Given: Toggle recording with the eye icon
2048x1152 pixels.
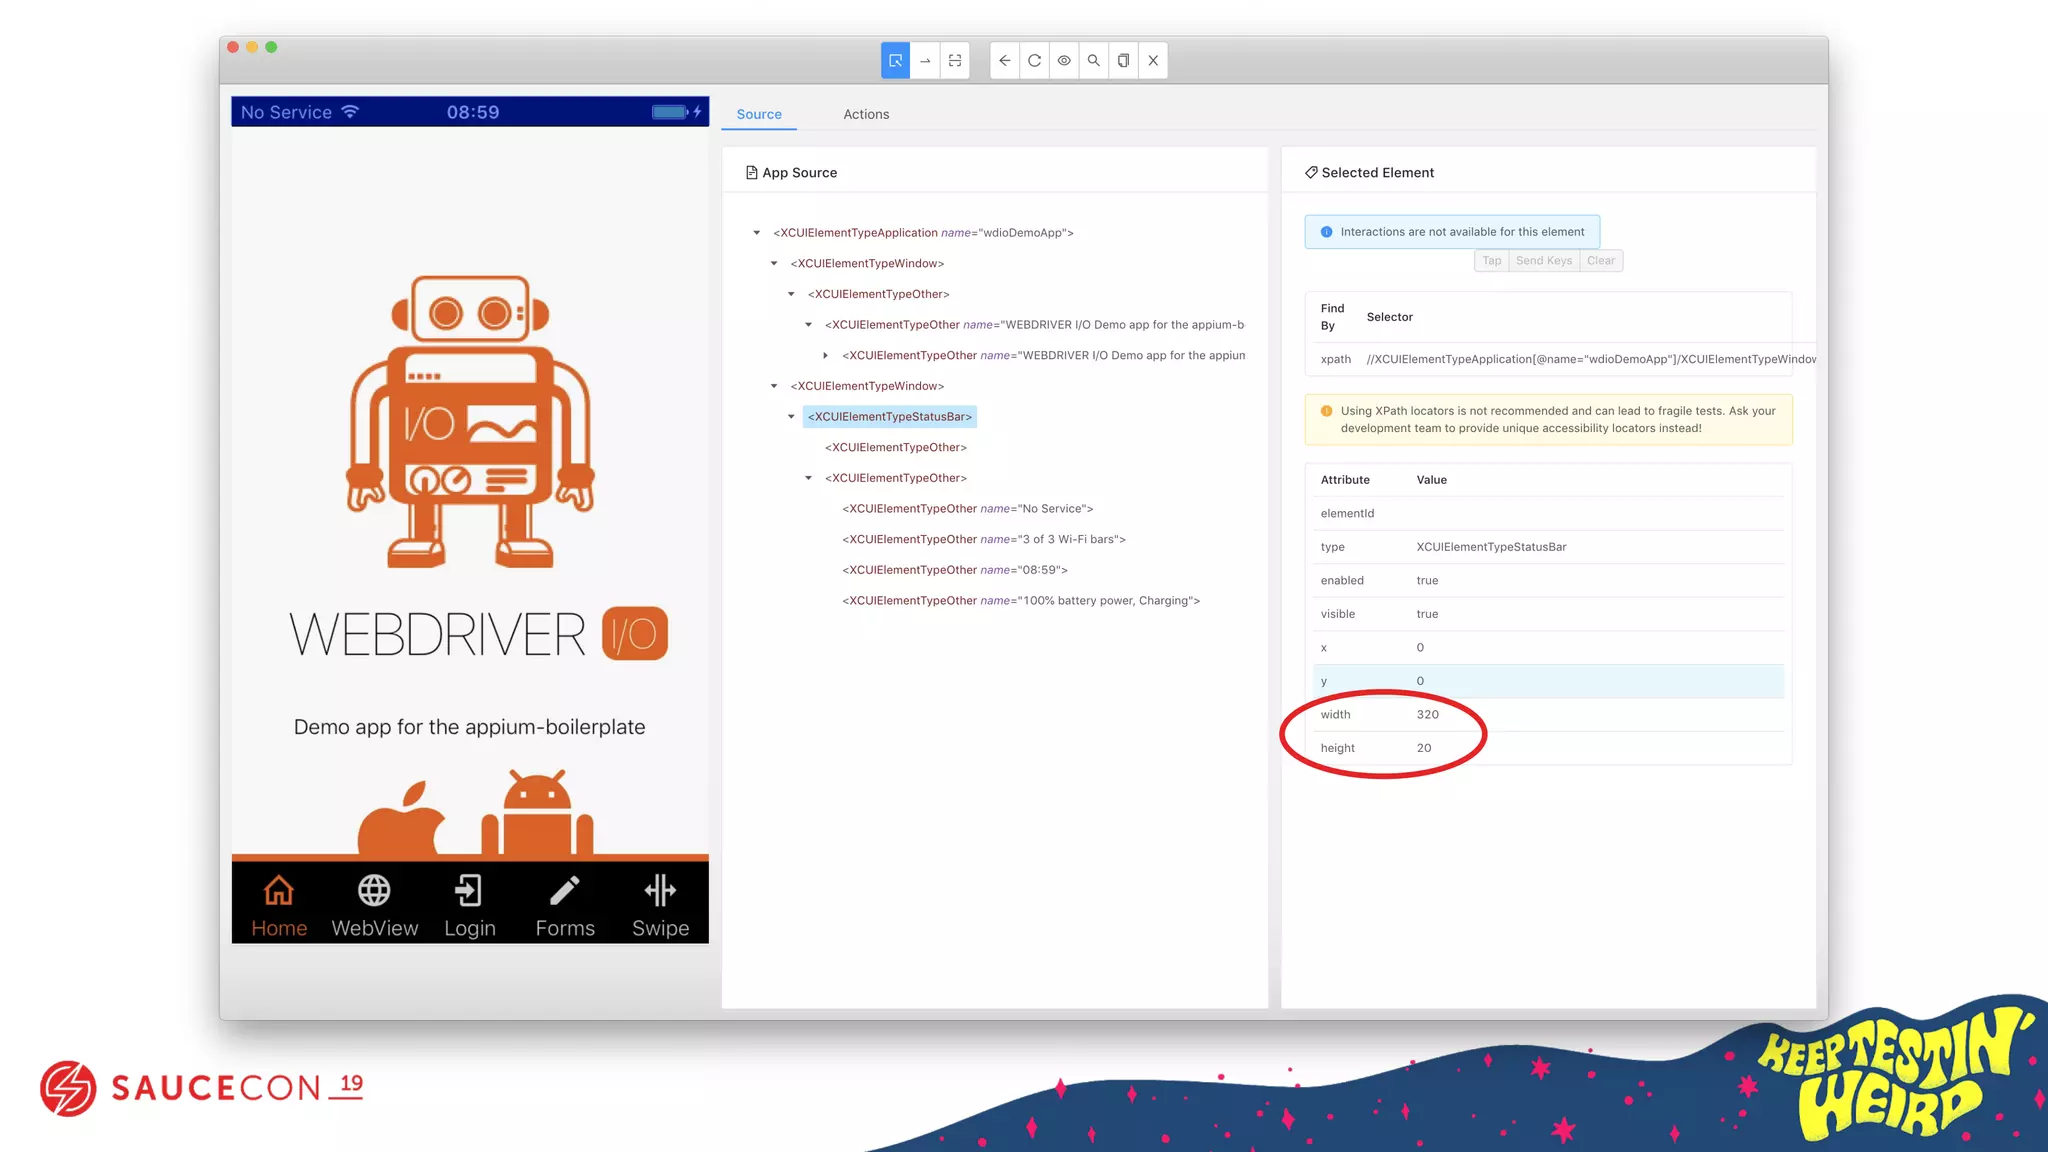Looking at the screenshot, I should pyautogui.click(x=1064, y=61).
